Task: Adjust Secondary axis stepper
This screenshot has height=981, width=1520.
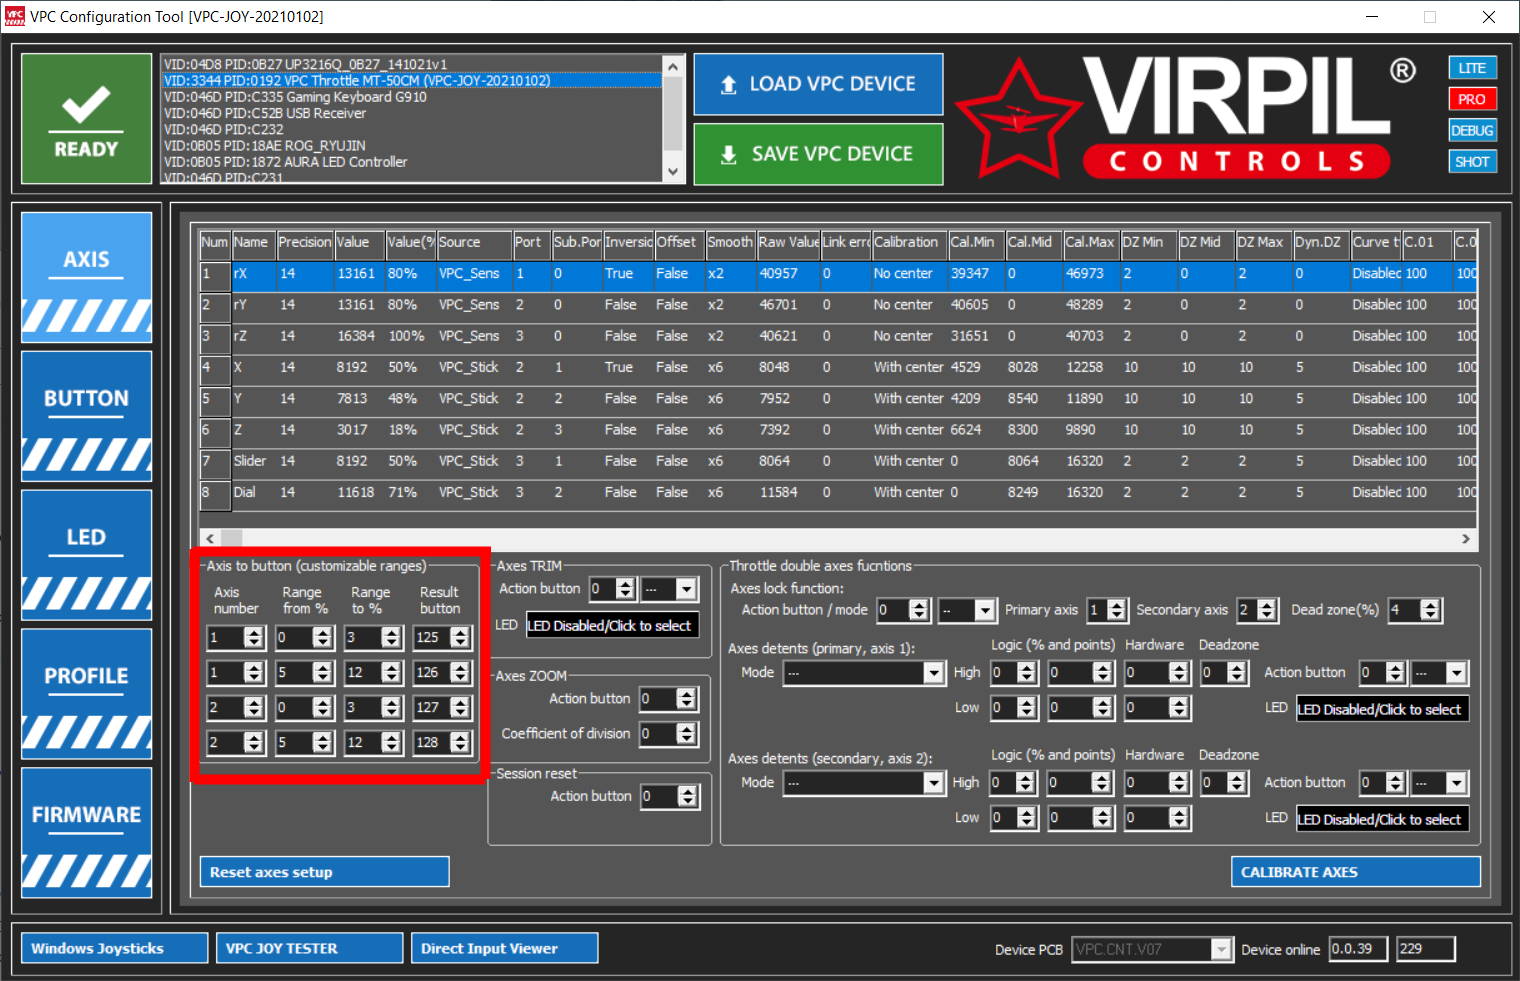Action: tap(1267, 610)
